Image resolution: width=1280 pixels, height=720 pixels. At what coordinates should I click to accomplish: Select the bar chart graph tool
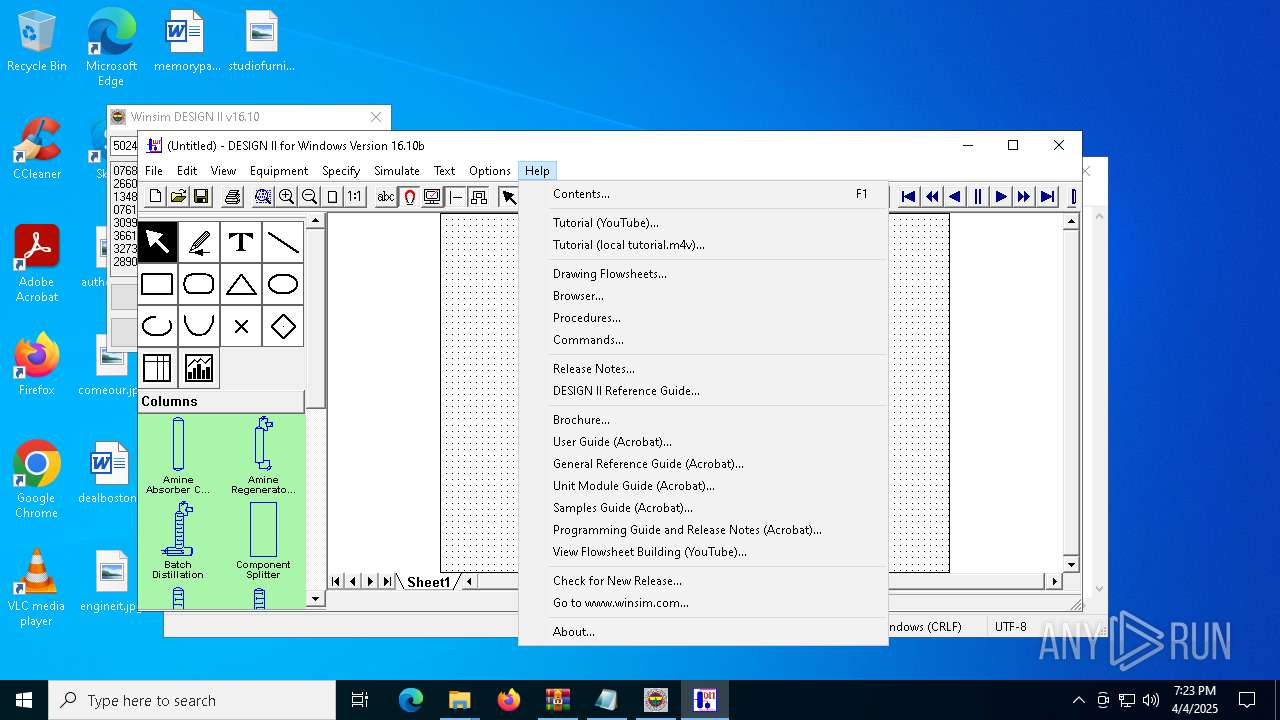tap(199, 368)
